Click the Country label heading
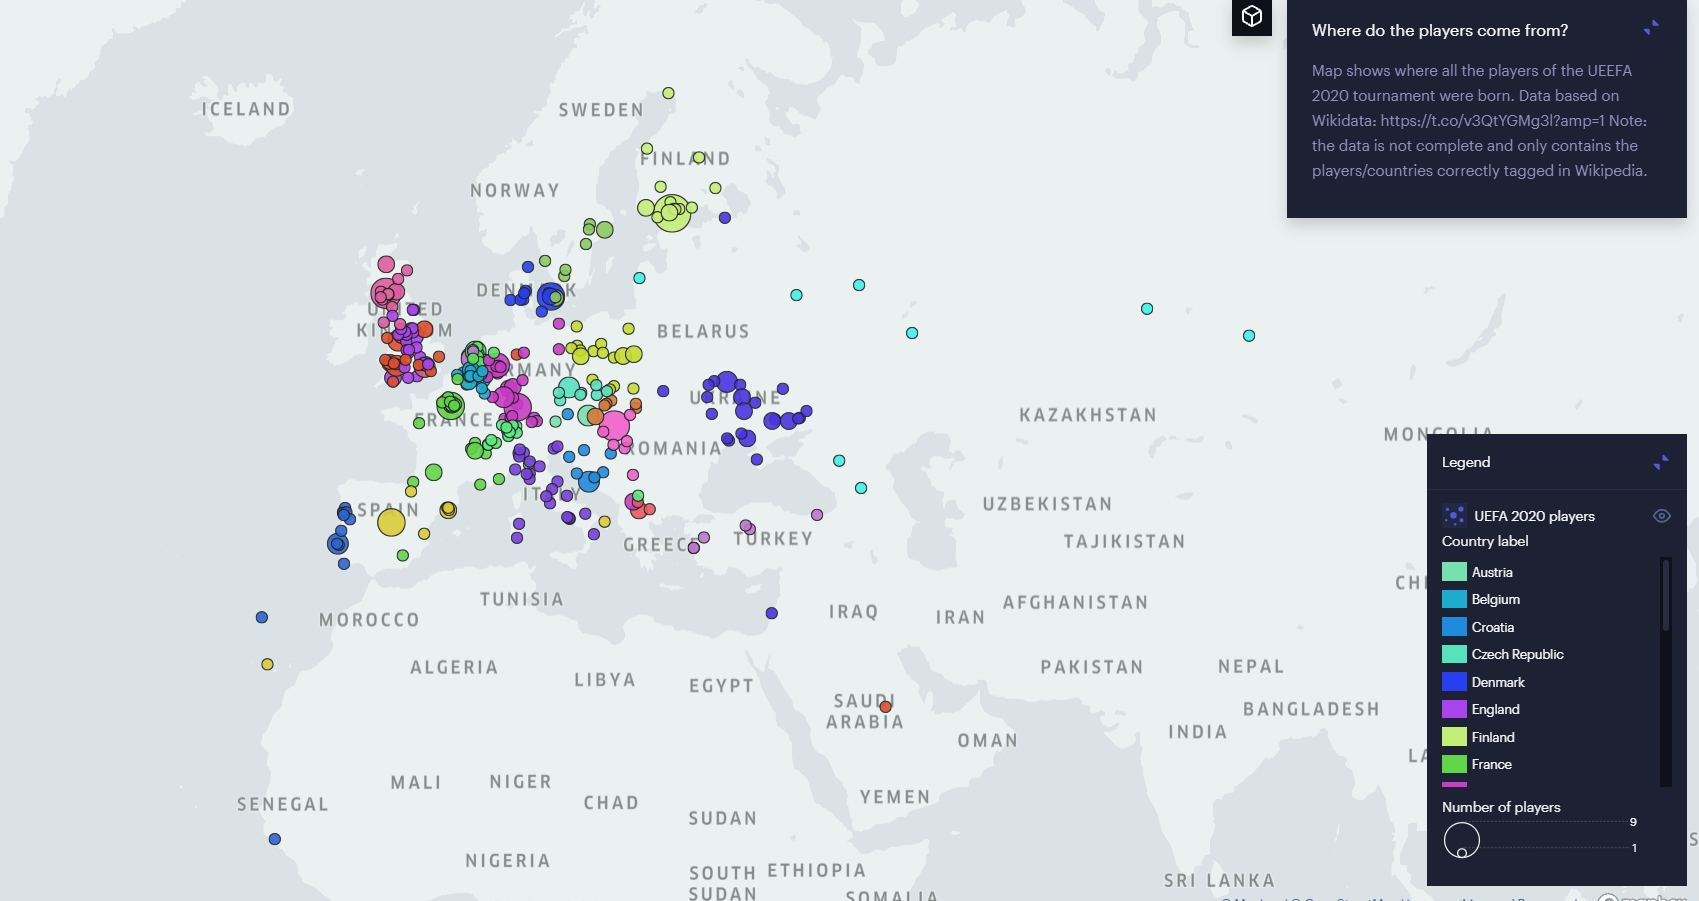1699x901 pixels. point(1485,541)
